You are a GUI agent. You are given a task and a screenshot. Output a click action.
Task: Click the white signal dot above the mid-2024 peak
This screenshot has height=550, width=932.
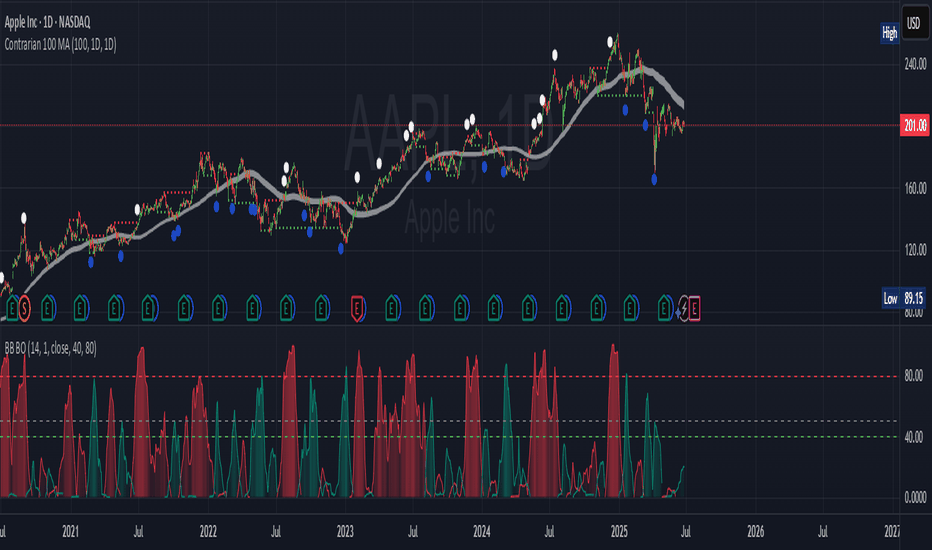pyautogui.click(x=555, y=55)
